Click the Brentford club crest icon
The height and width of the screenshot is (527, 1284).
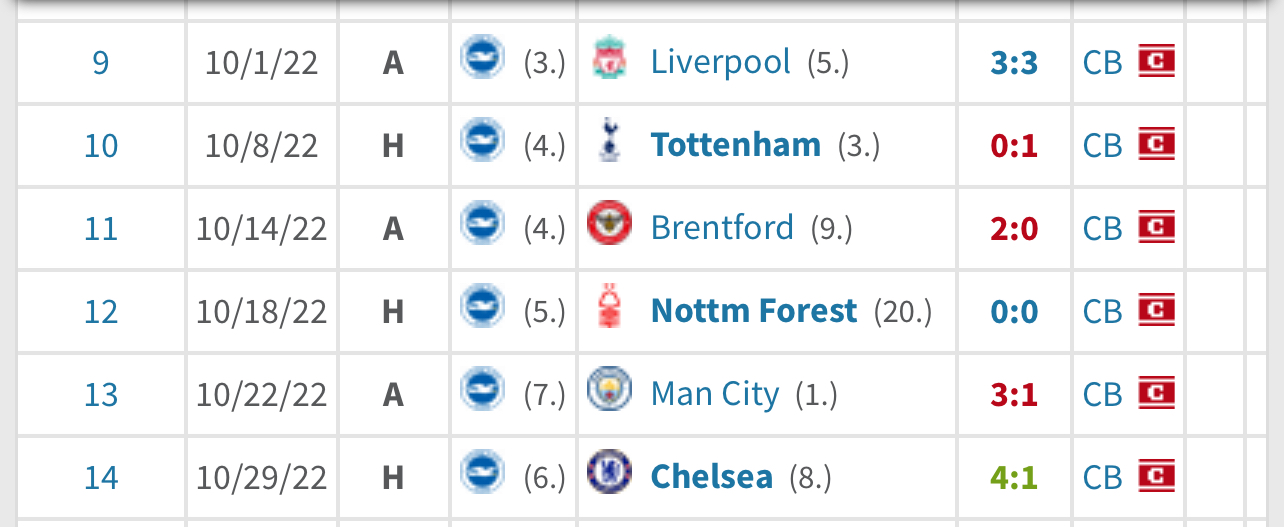click(x=607, y=223)
